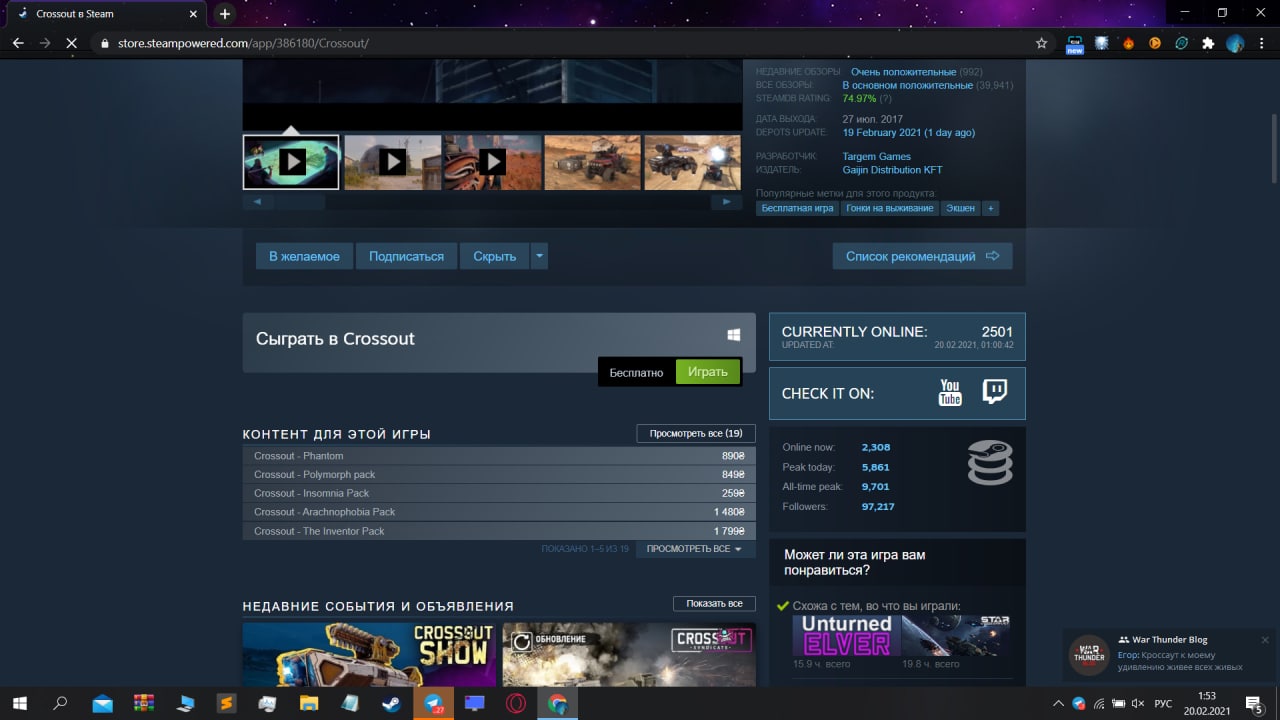This screenshot has height=720, width=1280.
Task: Click Просмотреть все (19) button
Action: tap(696, 433)
